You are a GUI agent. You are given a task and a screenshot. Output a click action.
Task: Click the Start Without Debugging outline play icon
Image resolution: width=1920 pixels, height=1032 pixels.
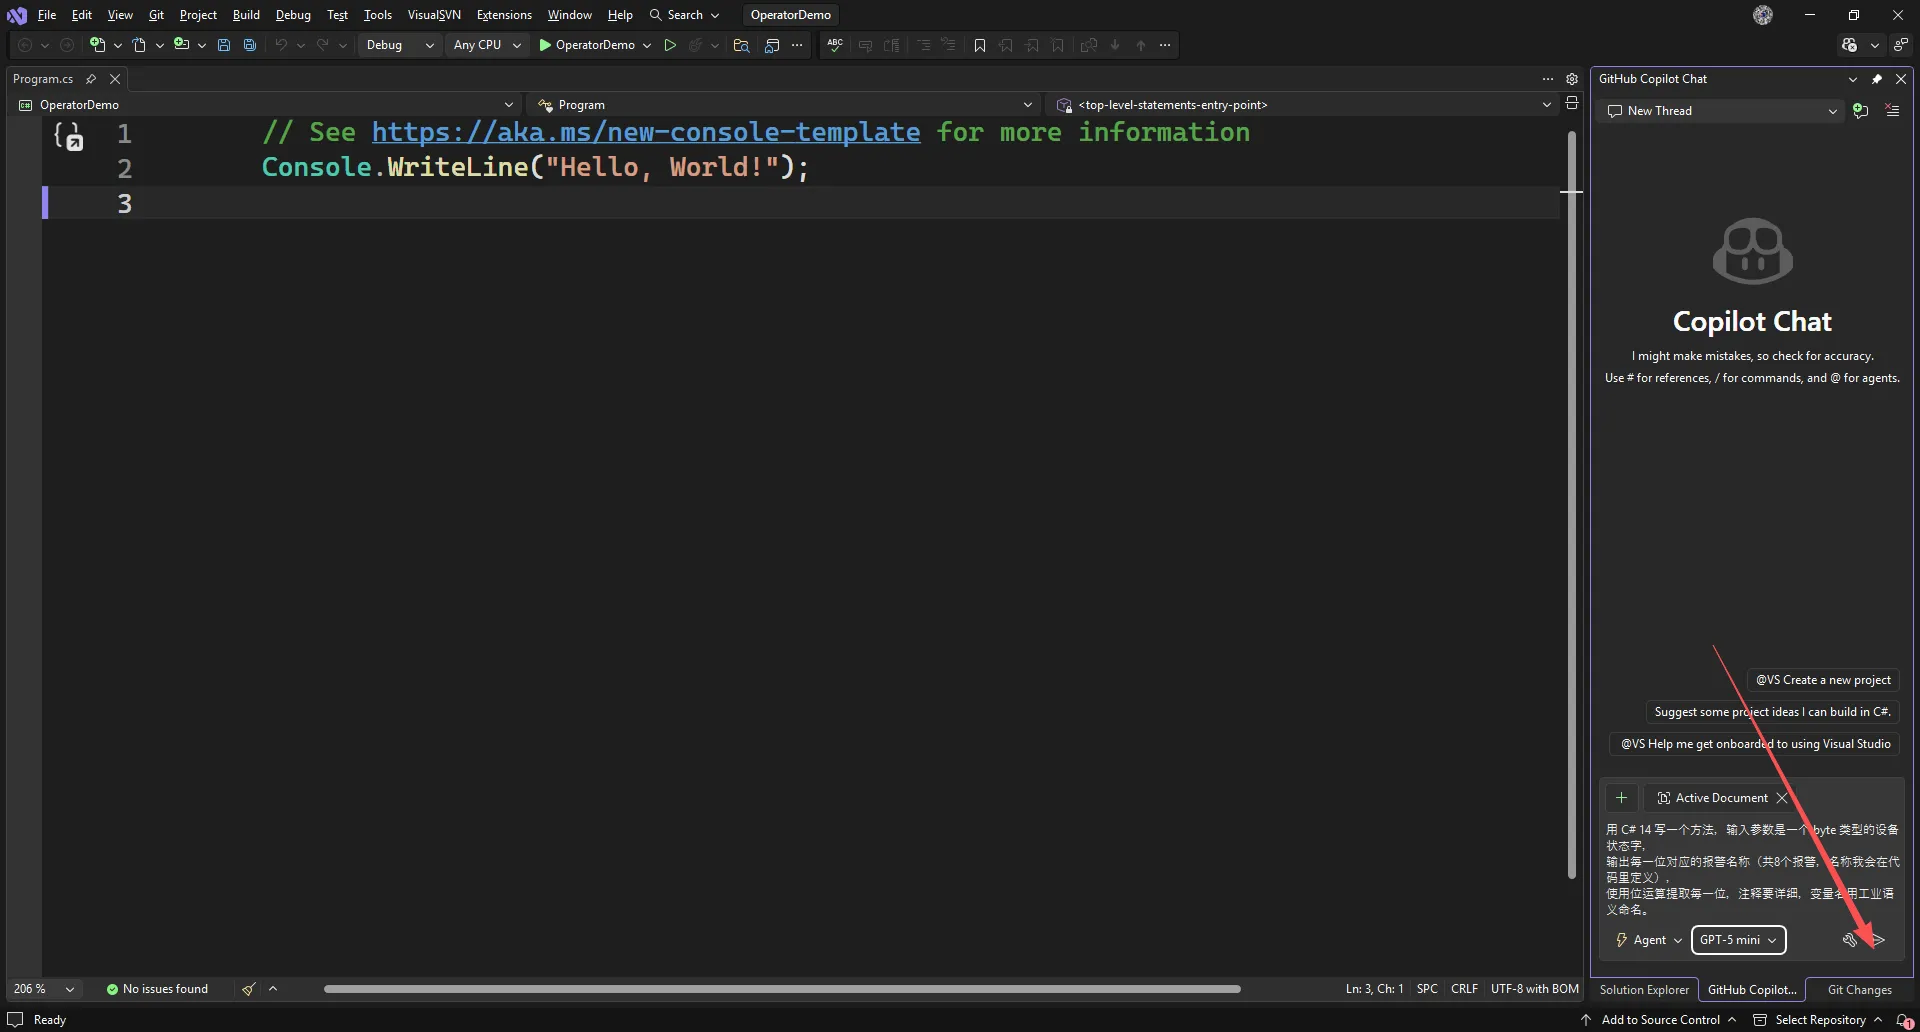click(x=670, y=45)
